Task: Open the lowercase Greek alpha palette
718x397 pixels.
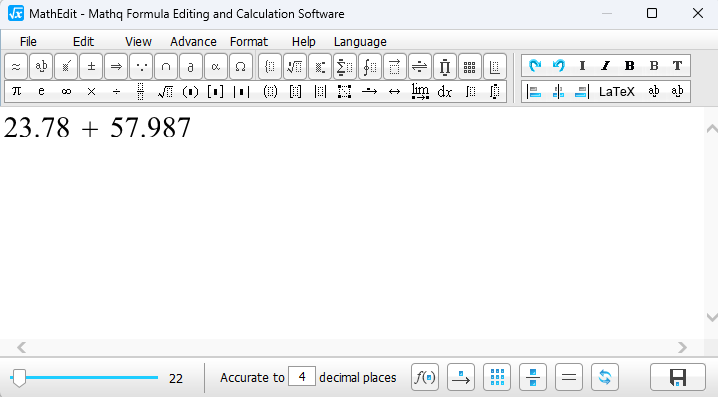Action: pyautogui.click(x=216, y=67)
